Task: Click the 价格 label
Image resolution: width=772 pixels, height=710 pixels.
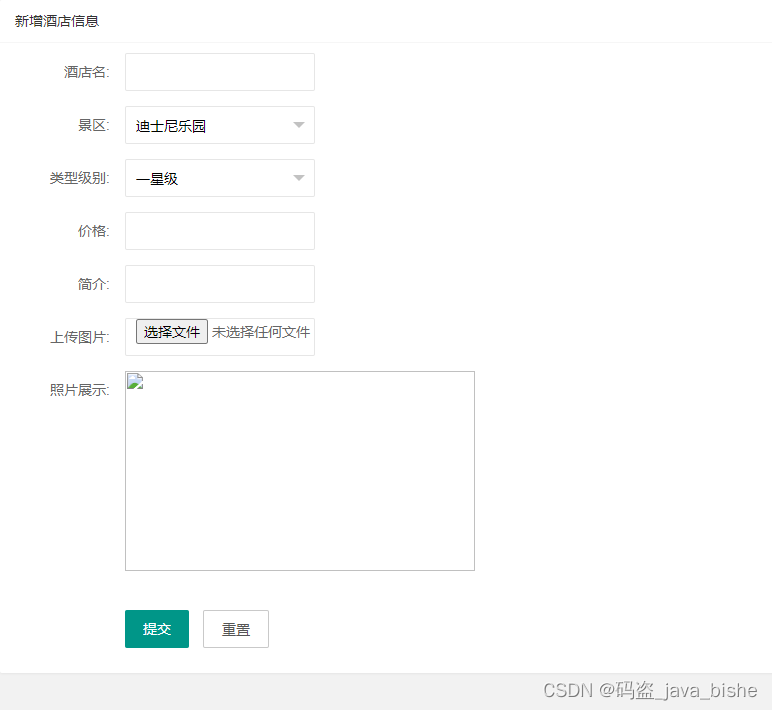Action: (x=94, y=231)
